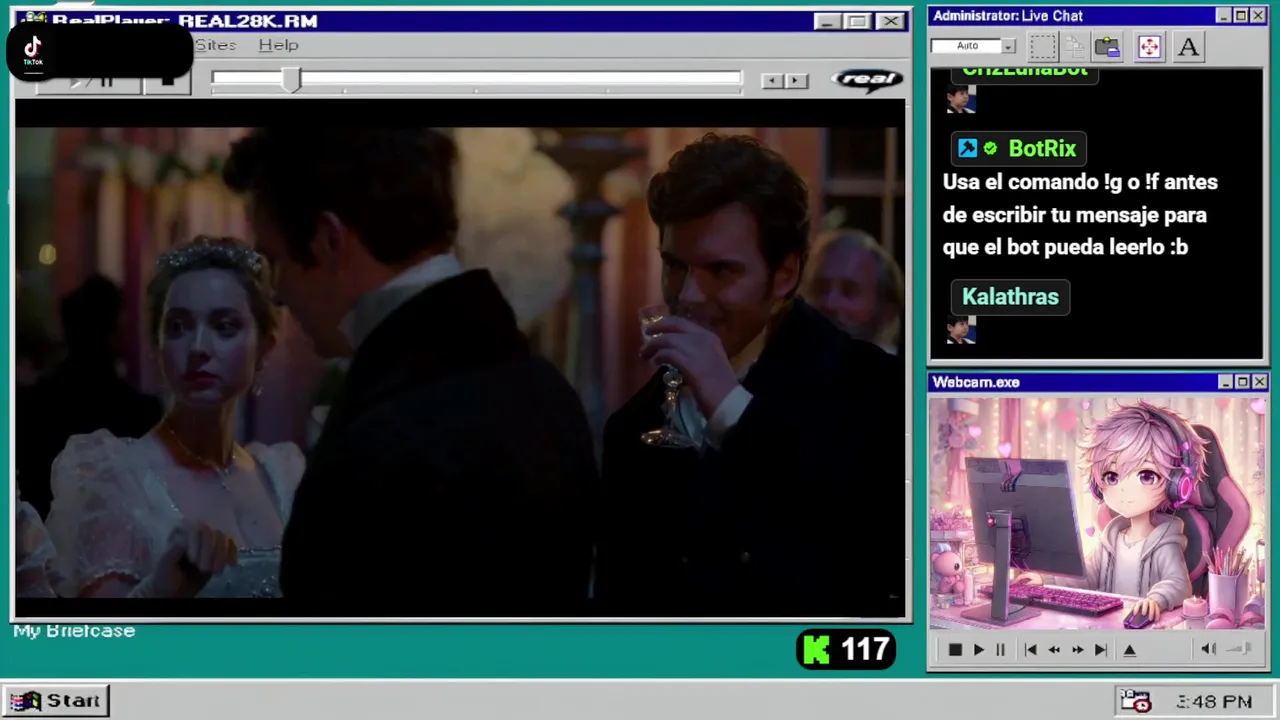This screenshot has width=1280, height=720.
Task: Minimize the Webcam.exe window
Action: pyautogui.click(x=1225, y=382)
